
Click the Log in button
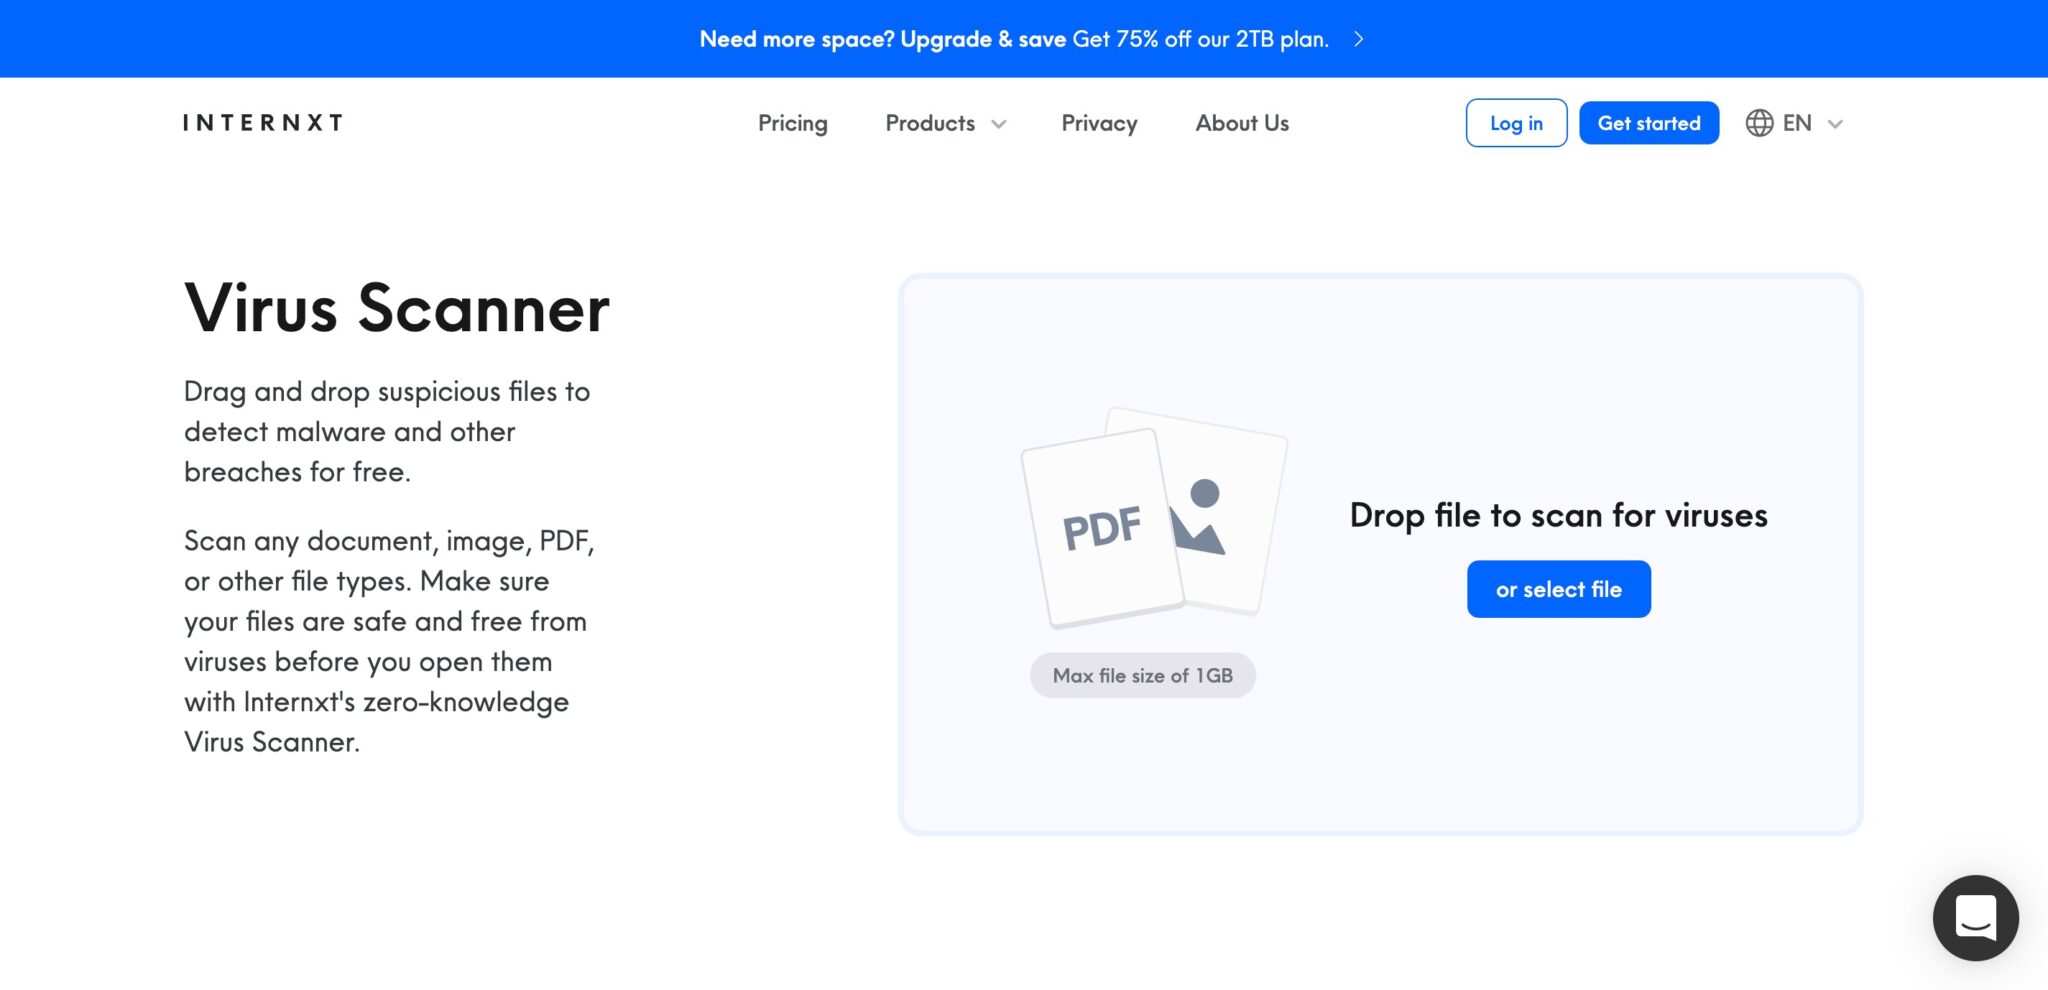pos(1515,123)
